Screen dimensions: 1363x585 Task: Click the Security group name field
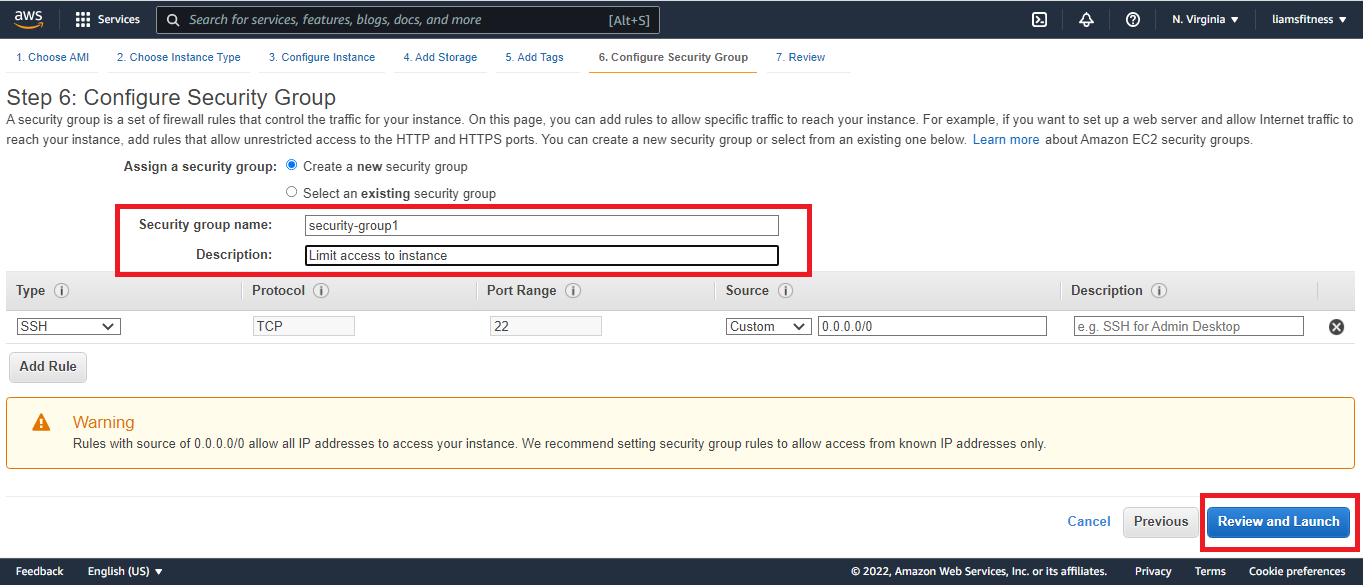click(x=541, y=226)
